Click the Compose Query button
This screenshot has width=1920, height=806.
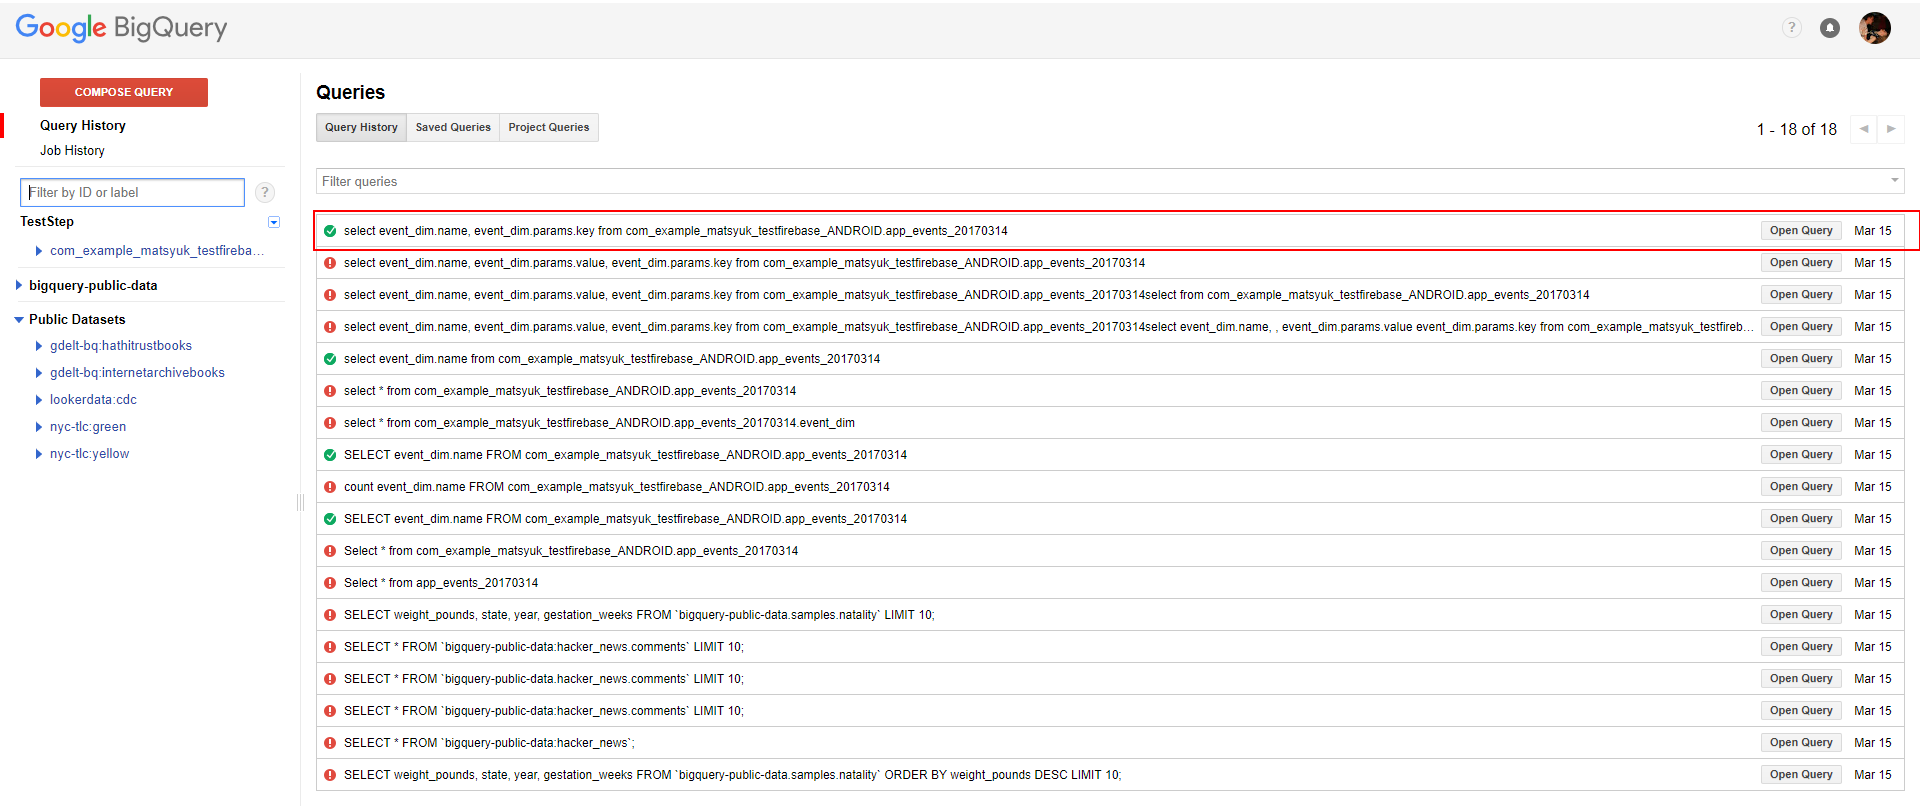[x=124, y=92]
